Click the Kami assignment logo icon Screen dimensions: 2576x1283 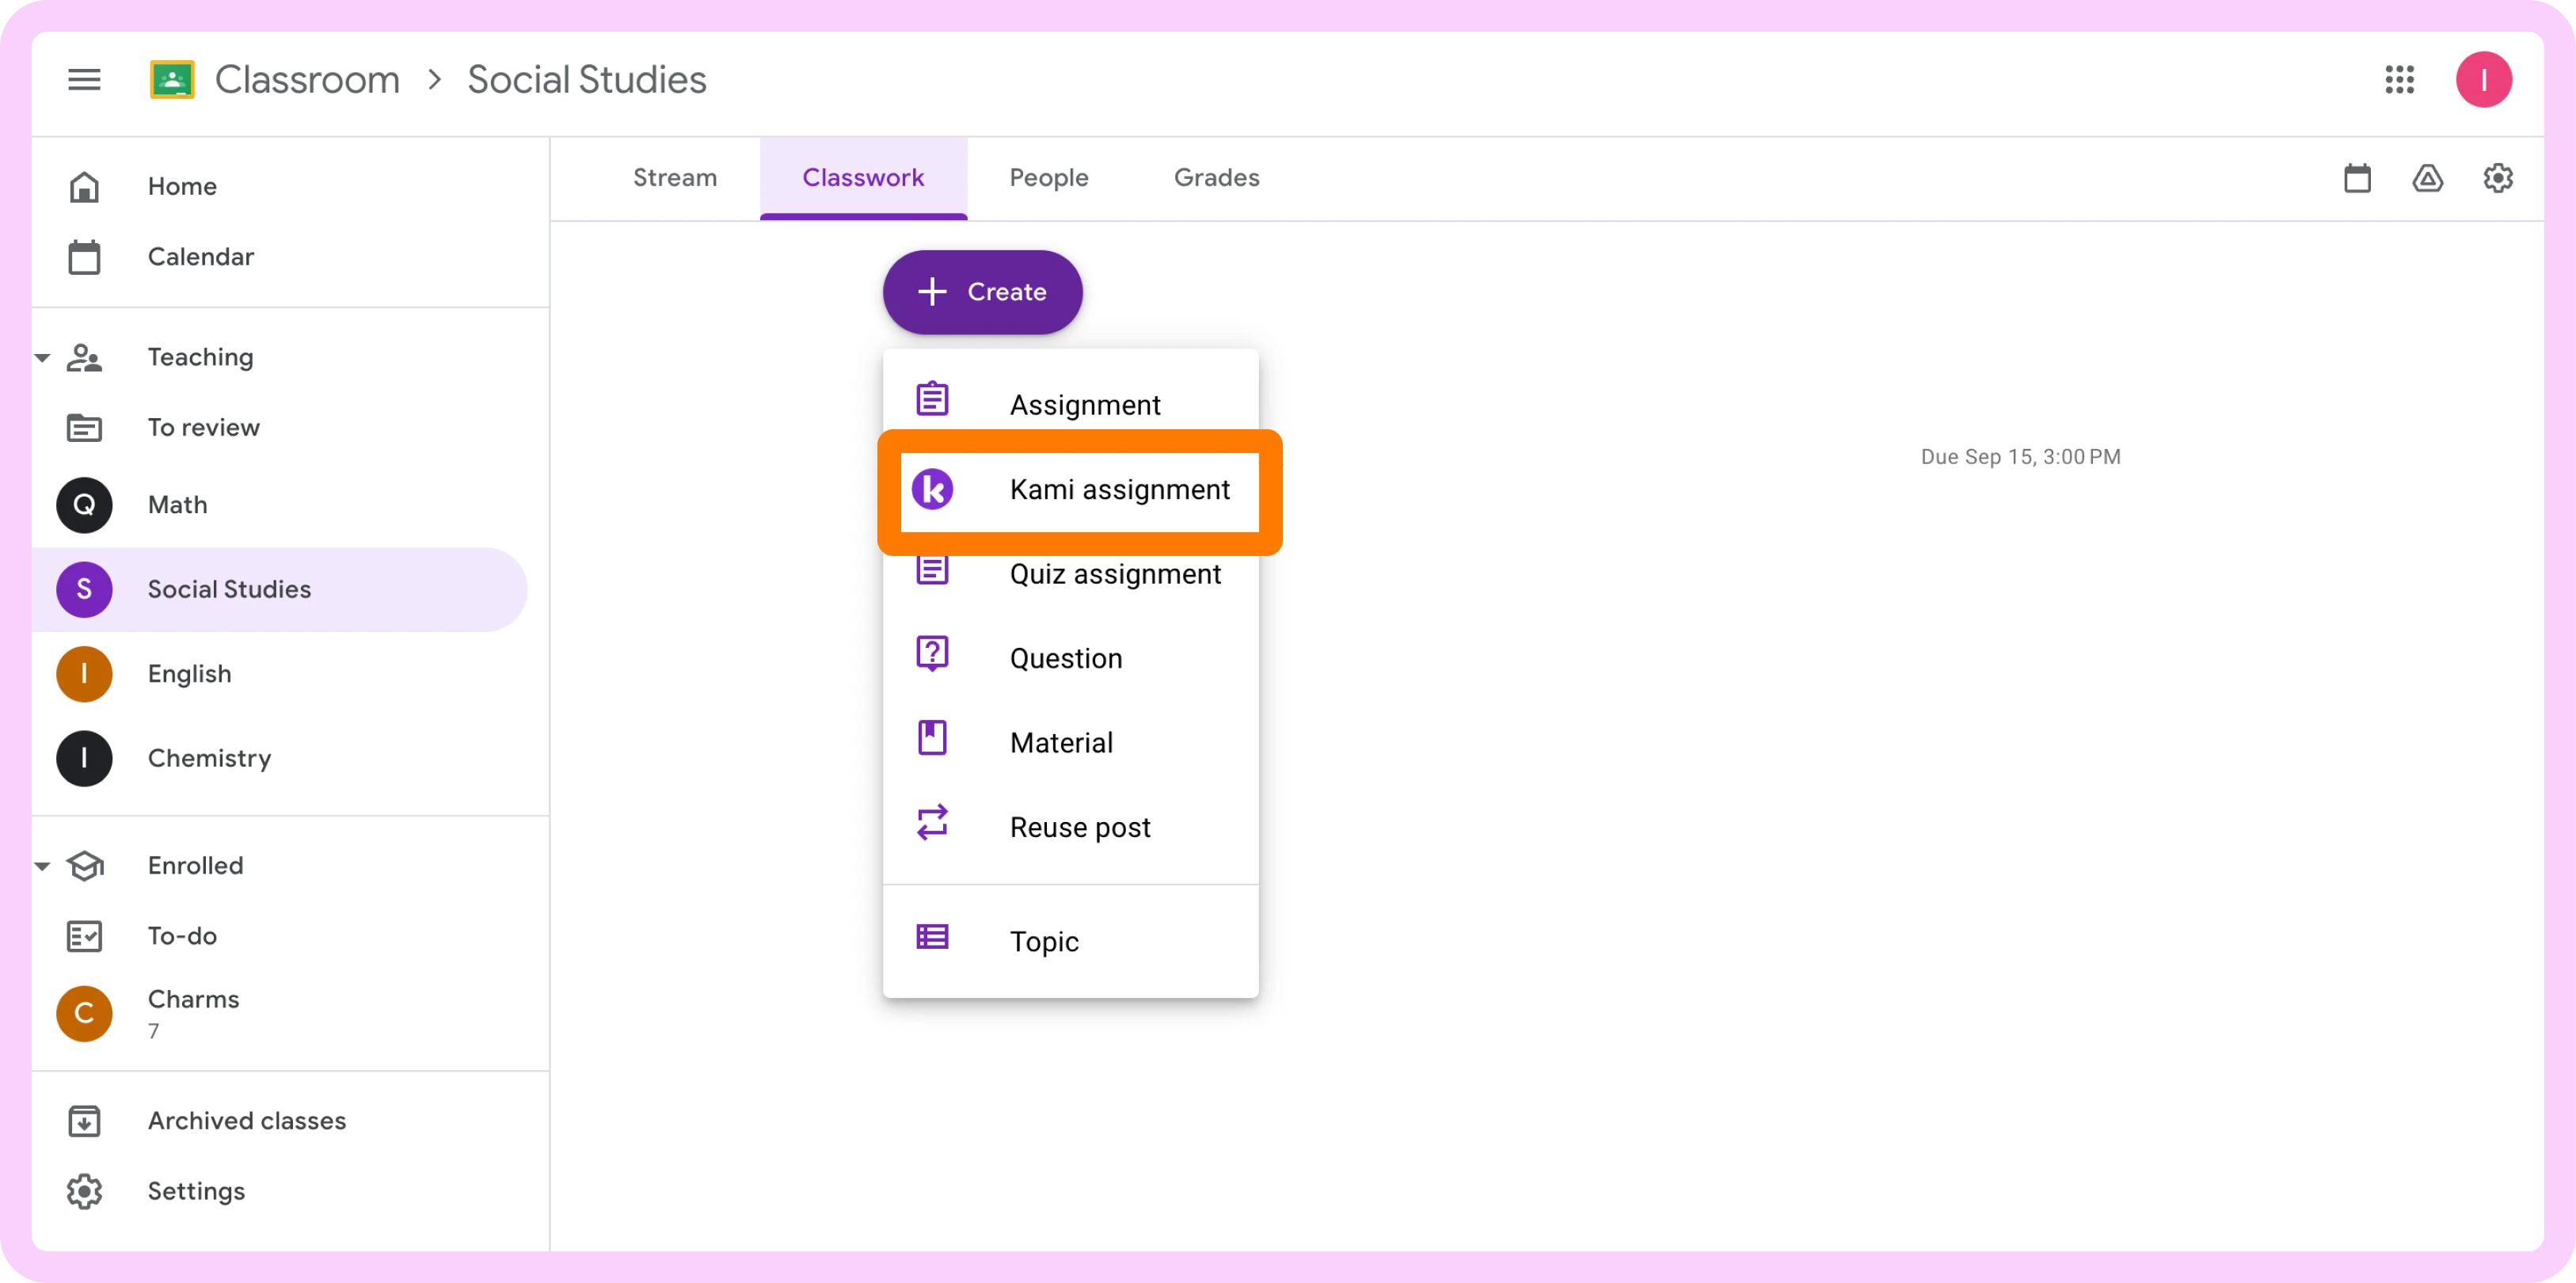(932, 489)
